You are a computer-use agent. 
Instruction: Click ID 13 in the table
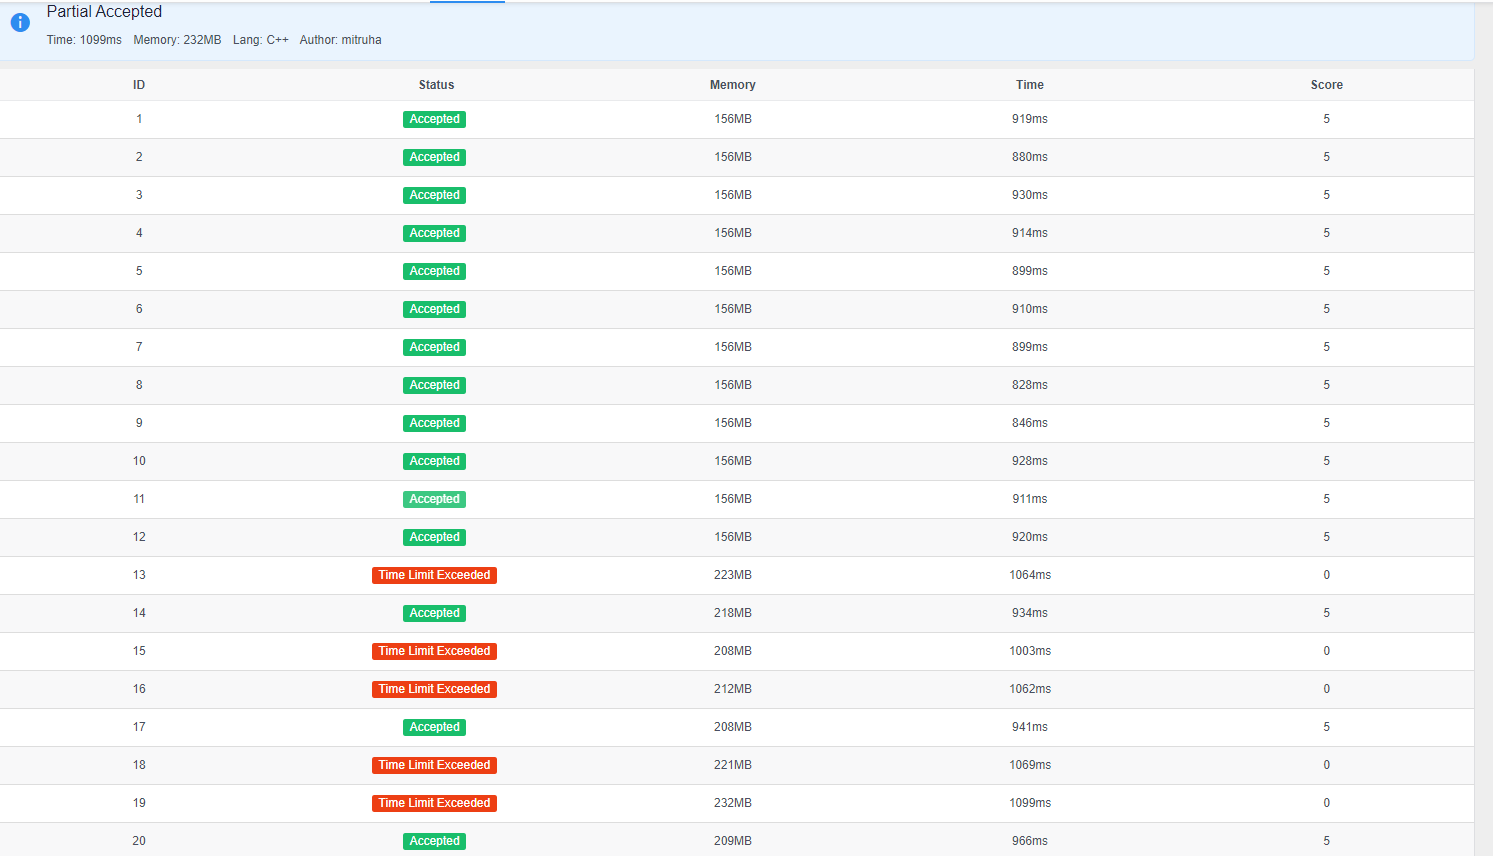tap(139, 575)
